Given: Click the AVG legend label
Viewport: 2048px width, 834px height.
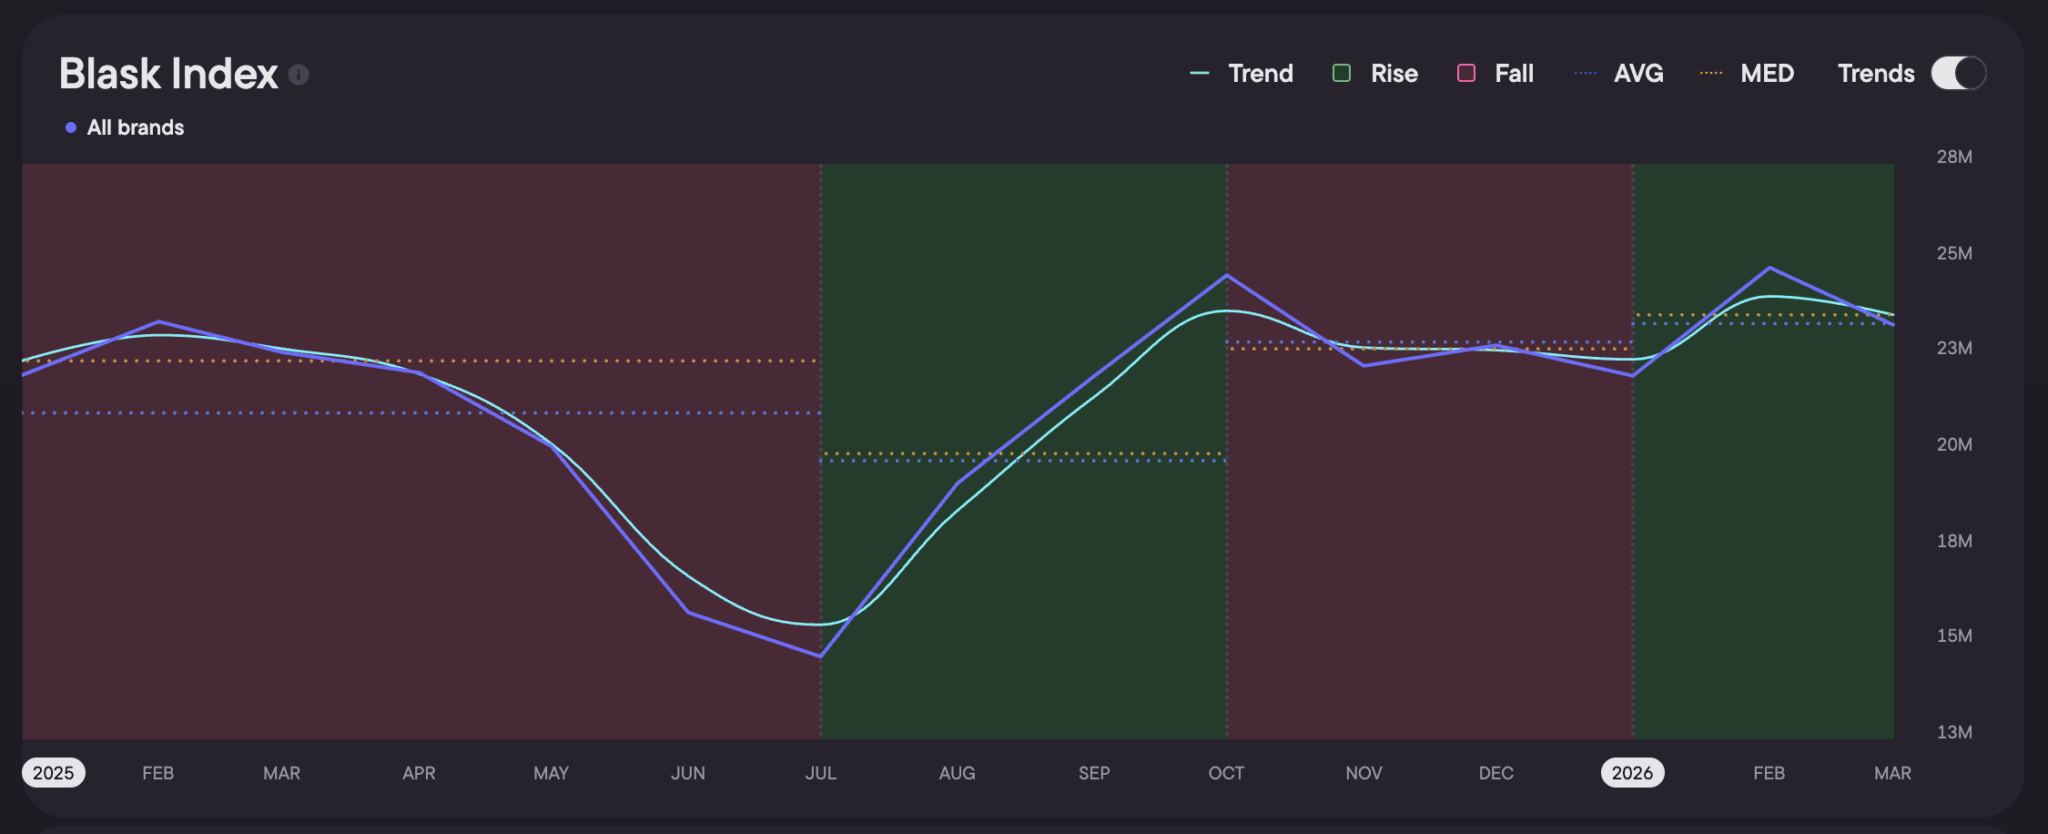Looking at the screenshot, I should (x=1639, y=73).
